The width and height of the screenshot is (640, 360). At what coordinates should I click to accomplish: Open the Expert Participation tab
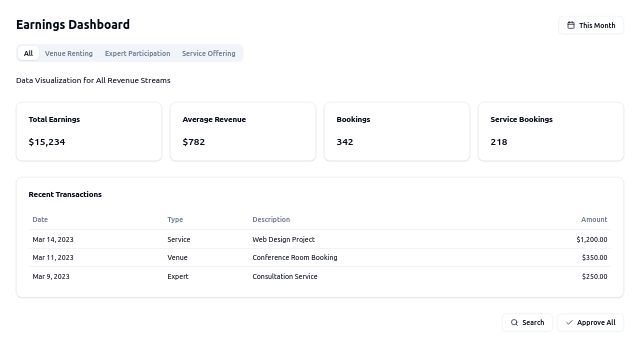coord(138,53)
